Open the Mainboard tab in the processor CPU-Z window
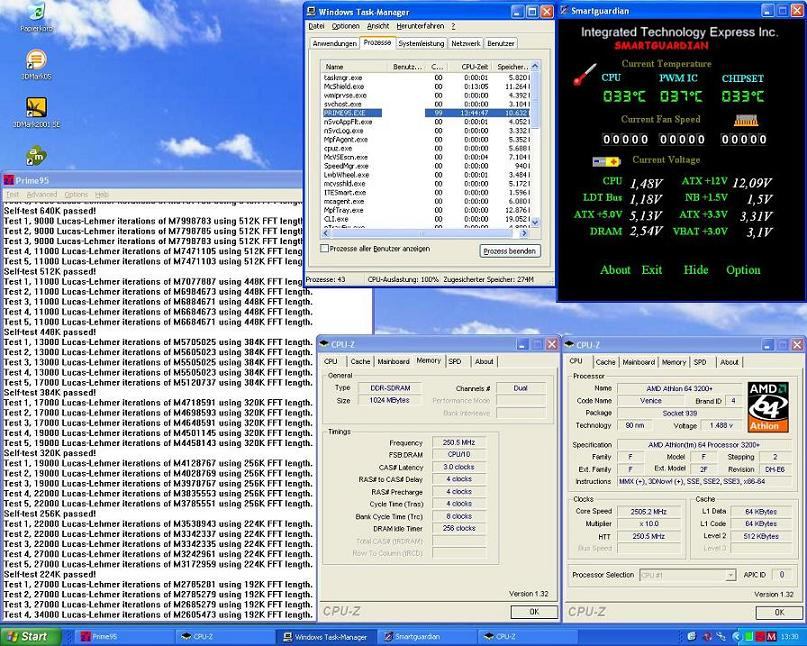The width and height of the screenshot is (807, 646). point(639,362)
